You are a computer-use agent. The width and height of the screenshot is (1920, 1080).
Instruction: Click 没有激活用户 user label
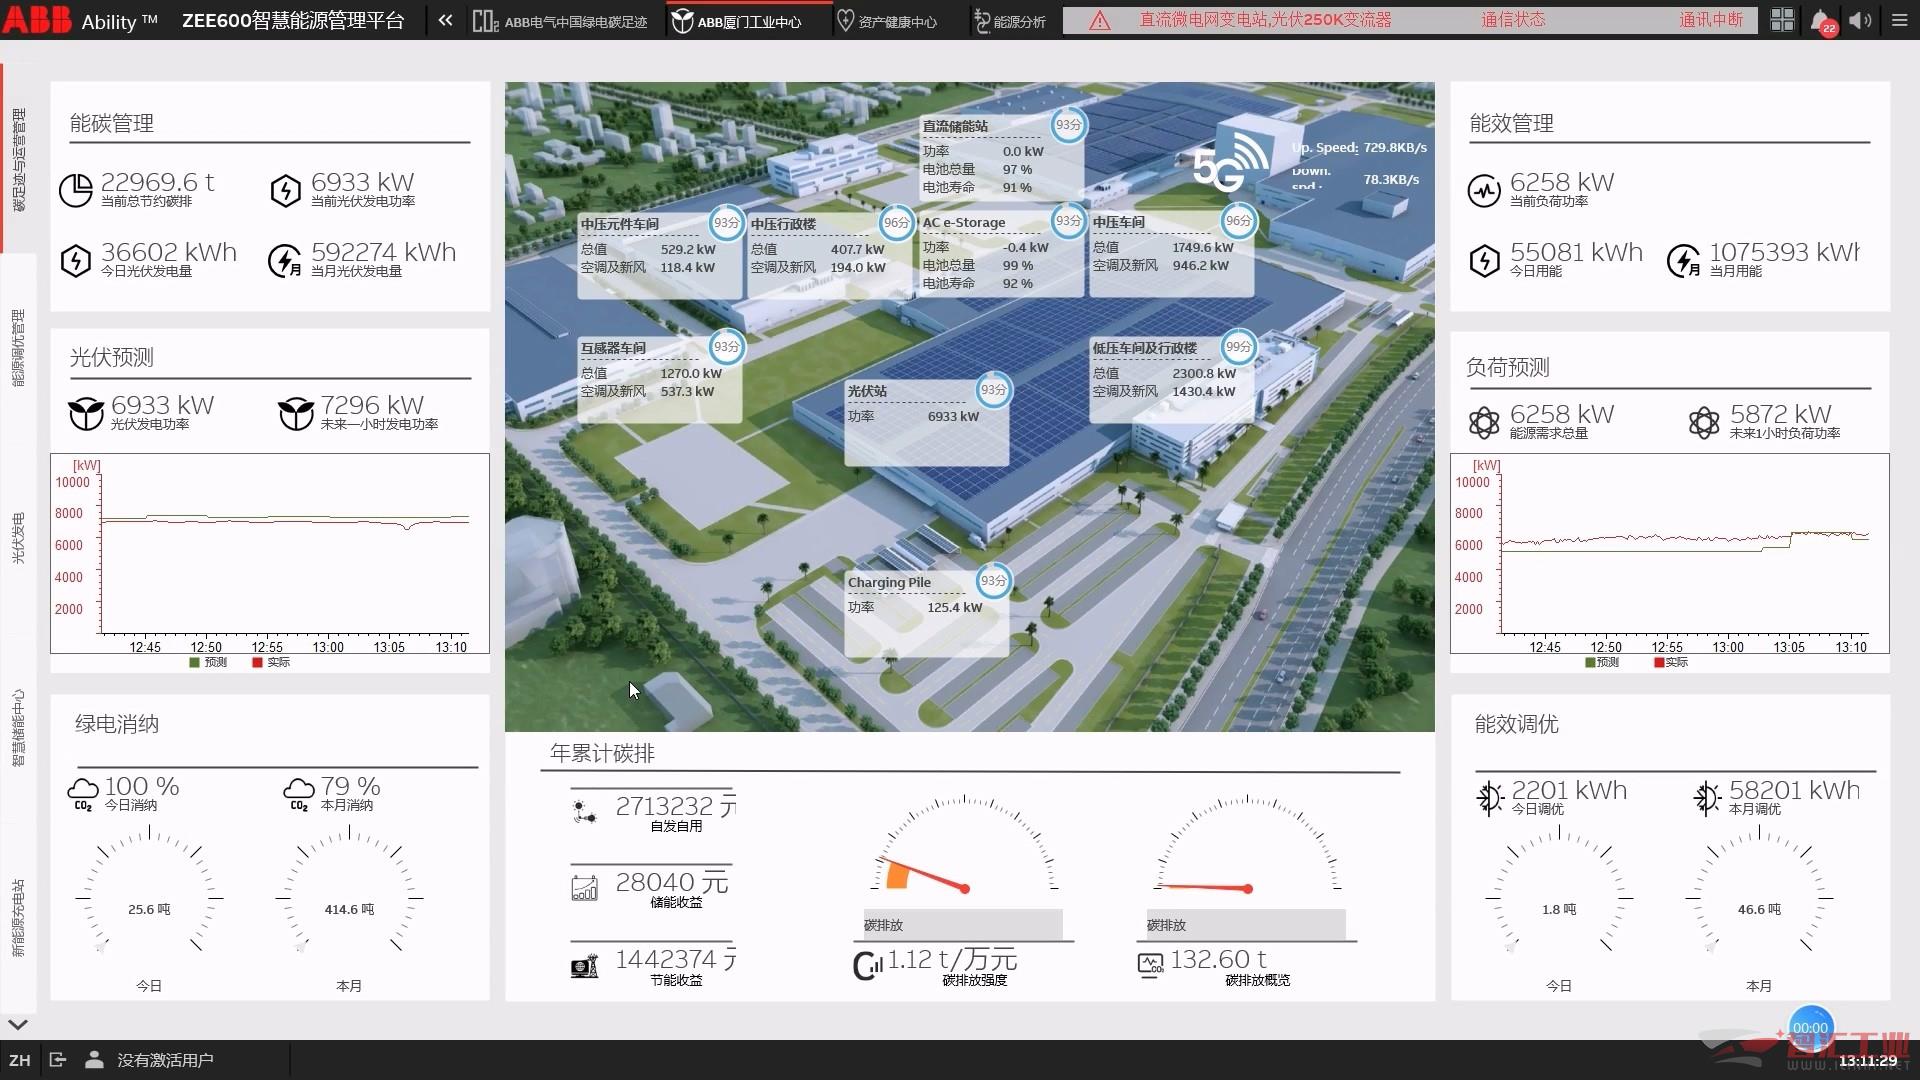point(165,1060)
